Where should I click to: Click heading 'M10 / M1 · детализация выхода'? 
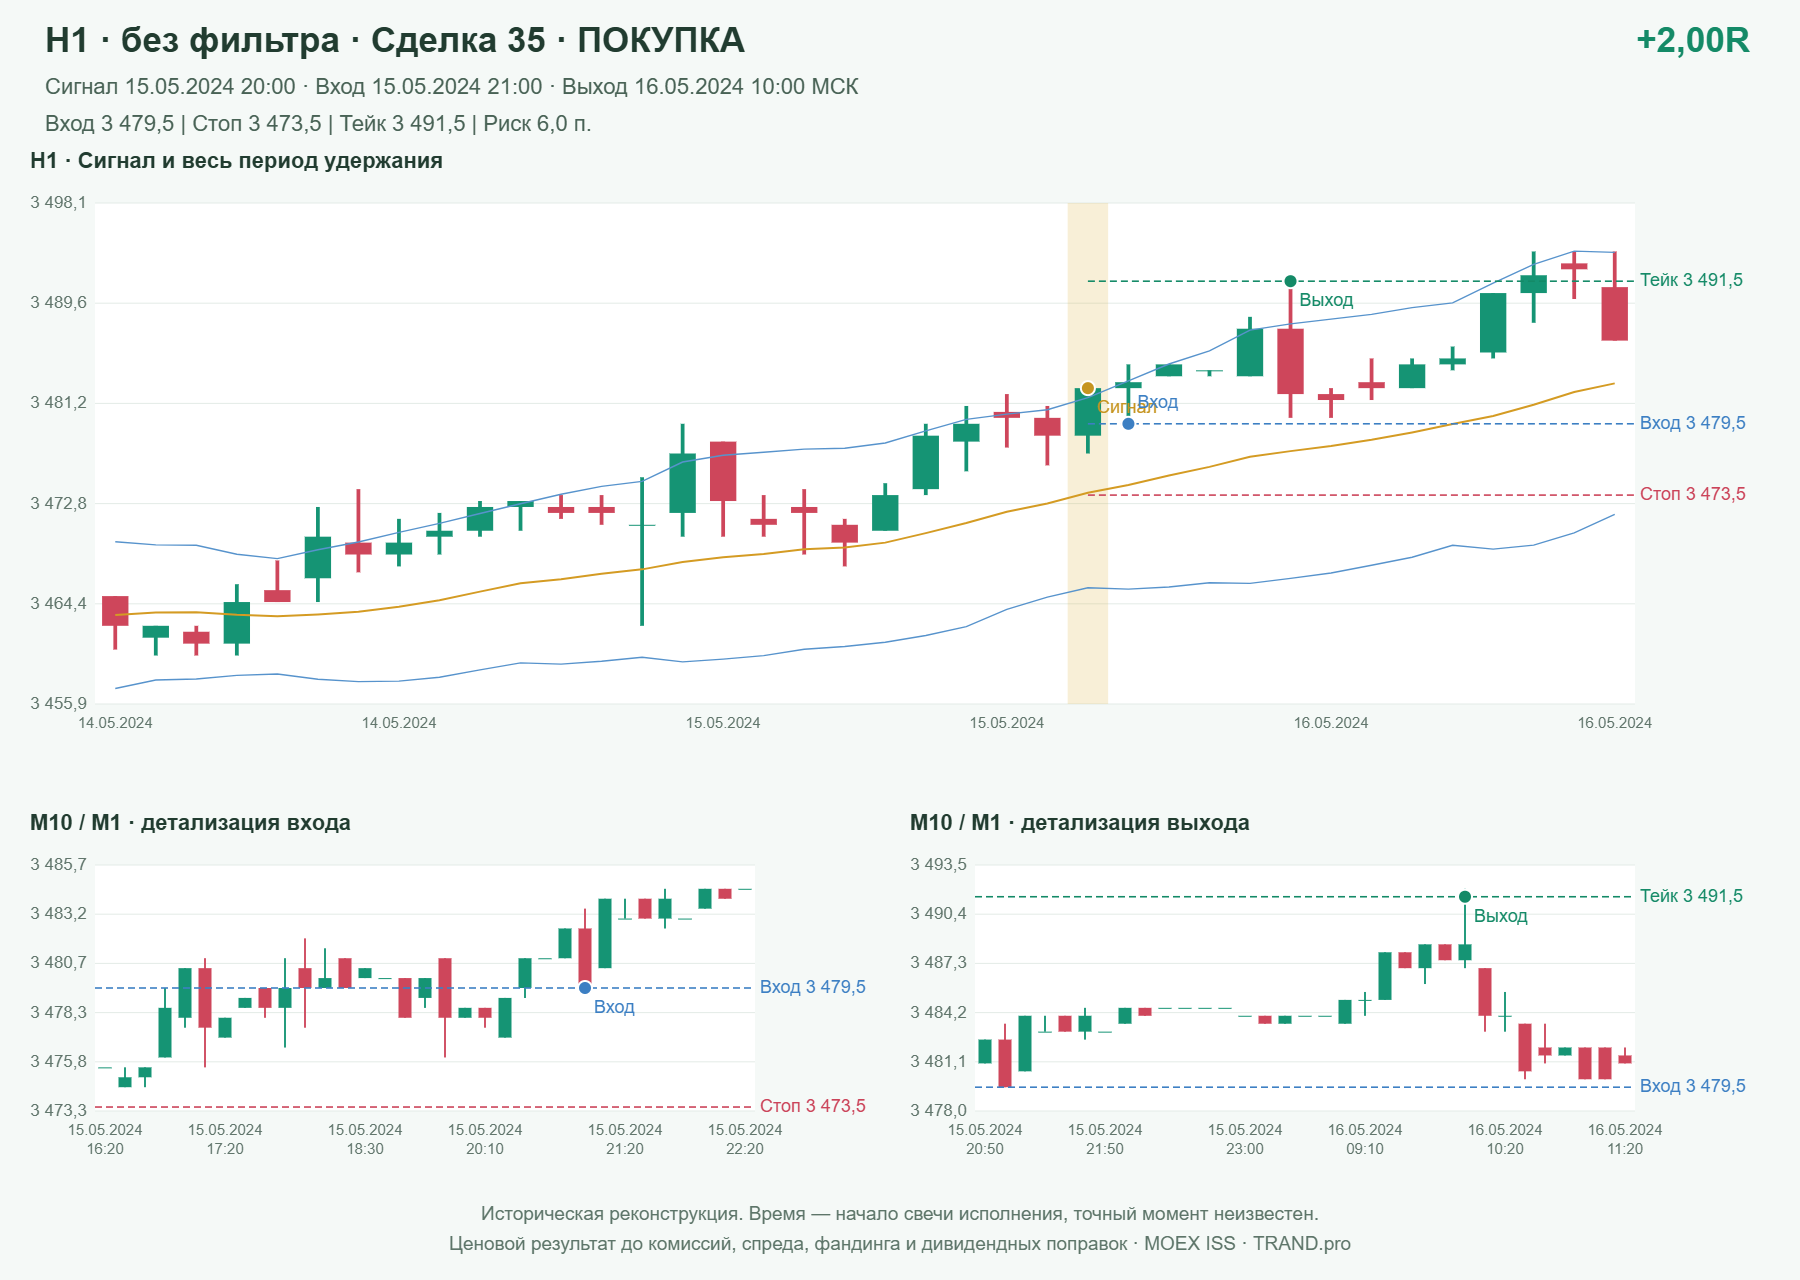pyautogui.click(x=1080, y=823)
